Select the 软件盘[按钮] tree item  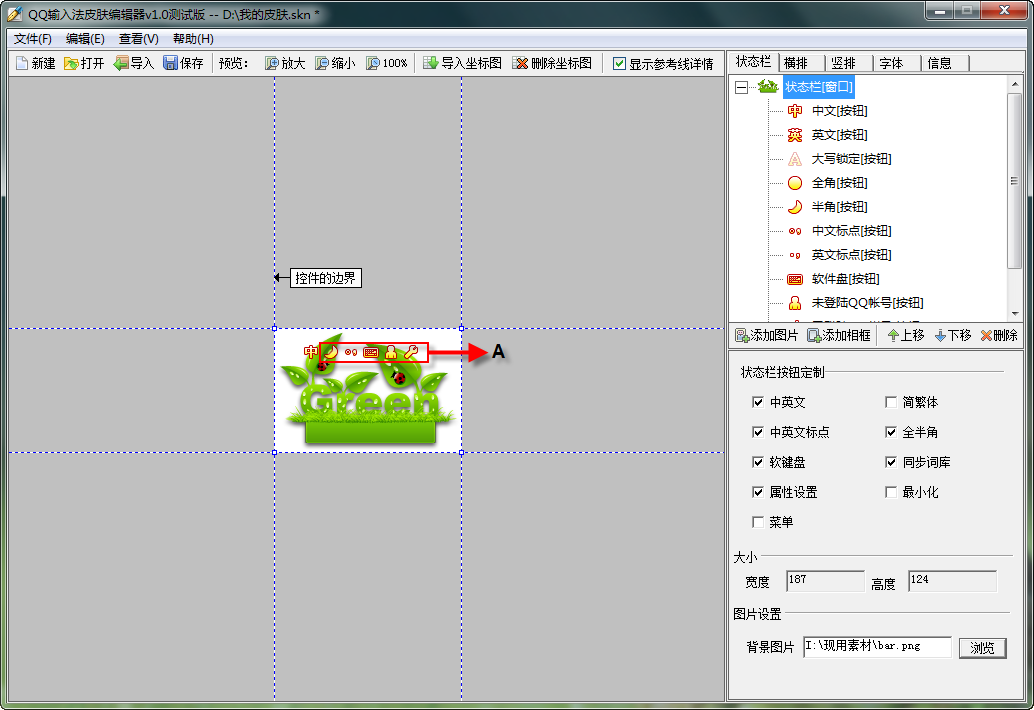coord(845,279)
